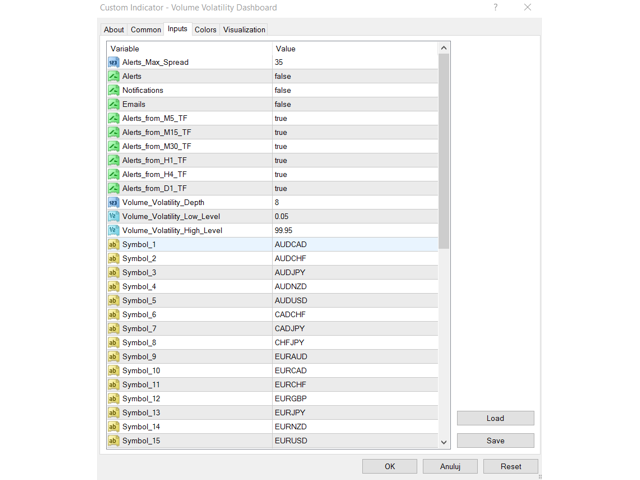Click the Anuluj cancel button

[450, 467]
